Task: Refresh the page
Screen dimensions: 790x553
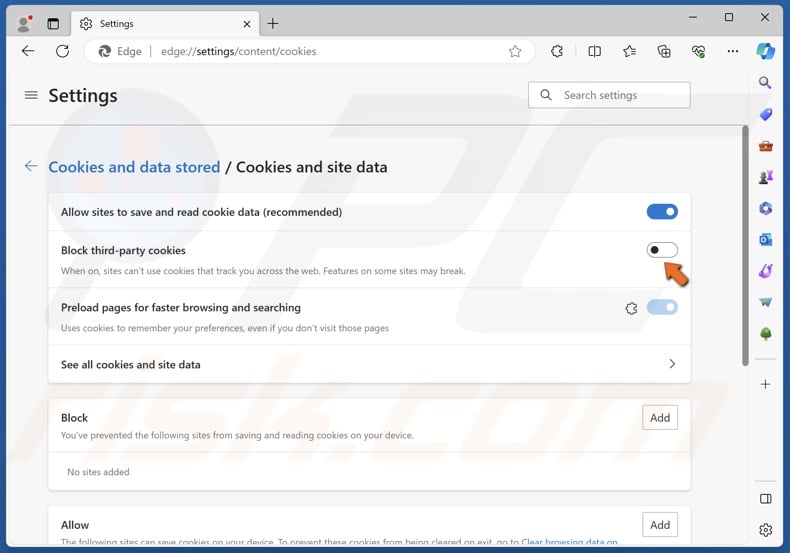Action: tap(62, 51)
